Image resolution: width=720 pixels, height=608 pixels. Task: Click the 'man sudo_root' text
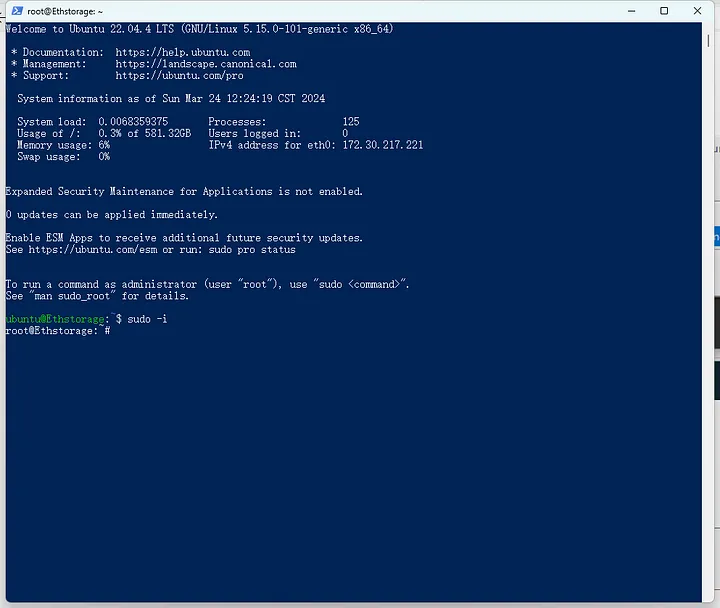tap(72, 296)
